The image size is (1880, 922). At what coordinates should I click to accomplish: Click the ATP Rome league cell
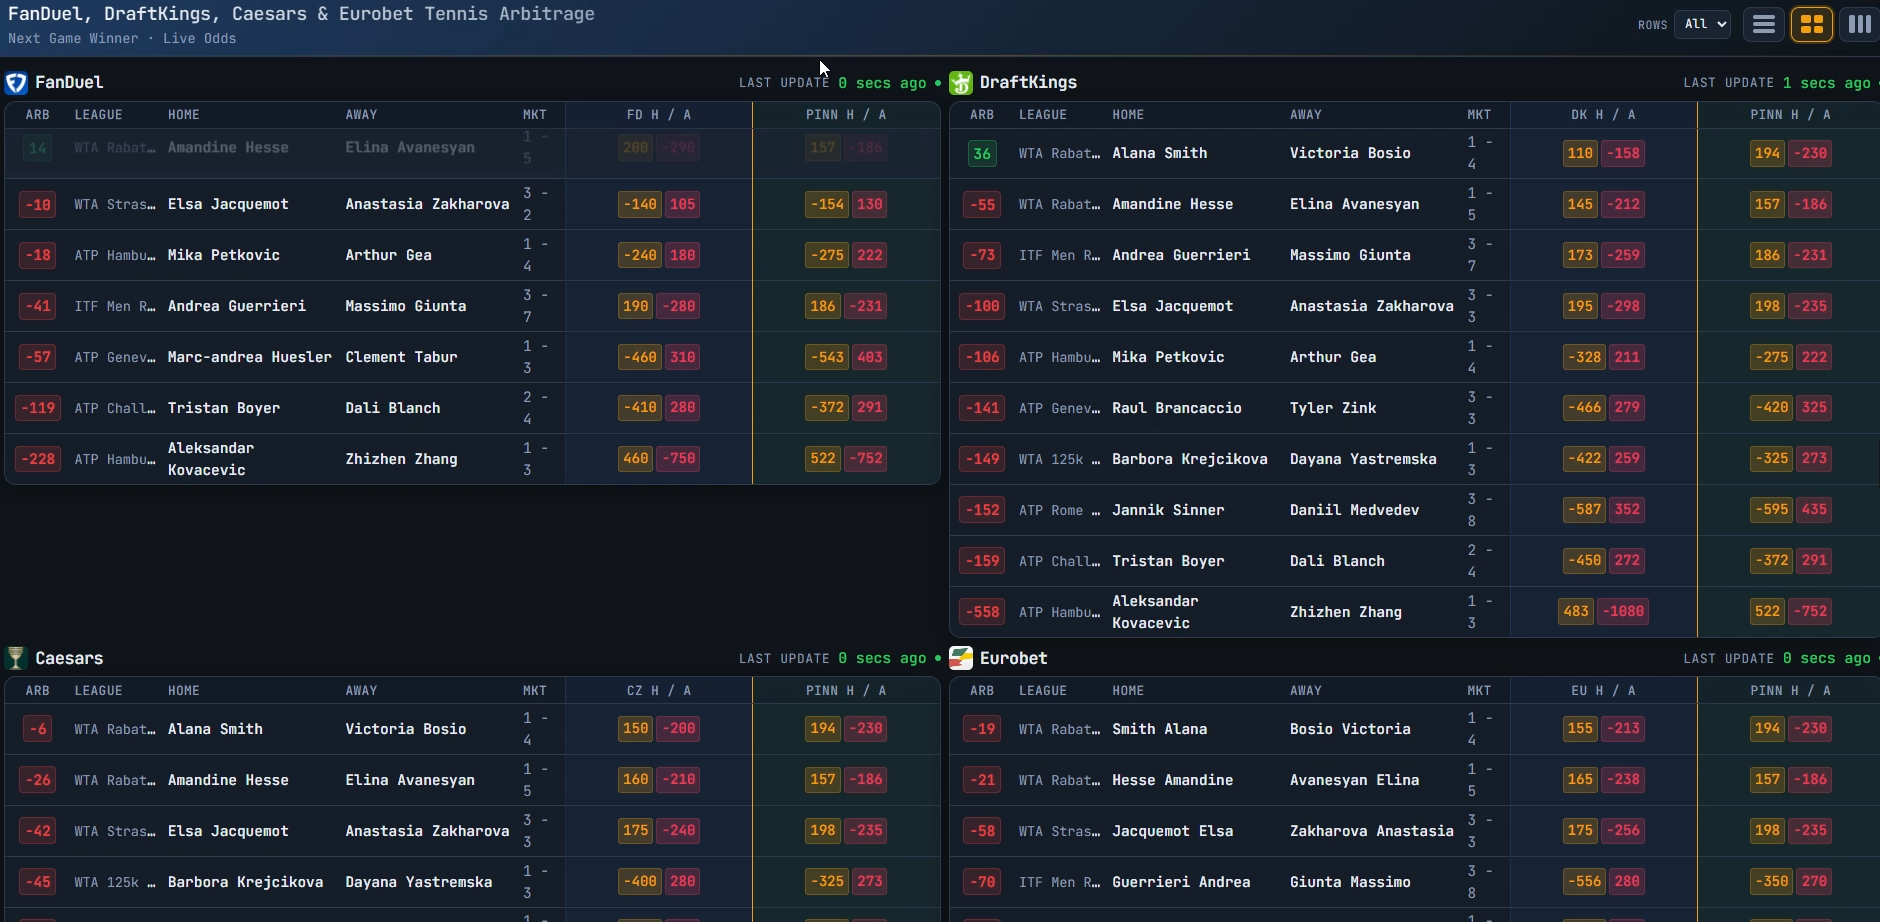[1059, 510]
